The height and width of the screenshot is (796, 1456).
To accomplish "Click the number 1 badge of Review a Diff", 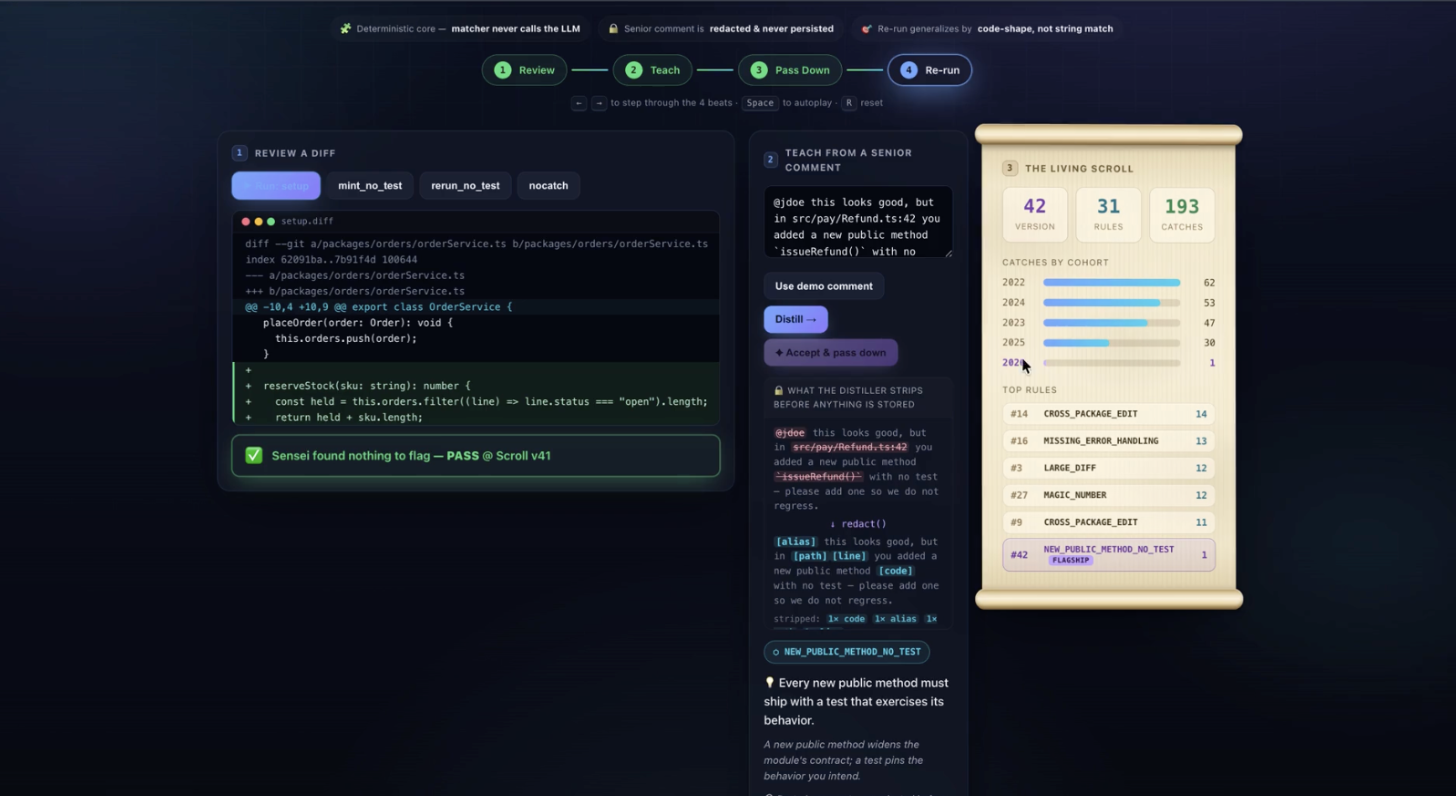I will (239, 153).
